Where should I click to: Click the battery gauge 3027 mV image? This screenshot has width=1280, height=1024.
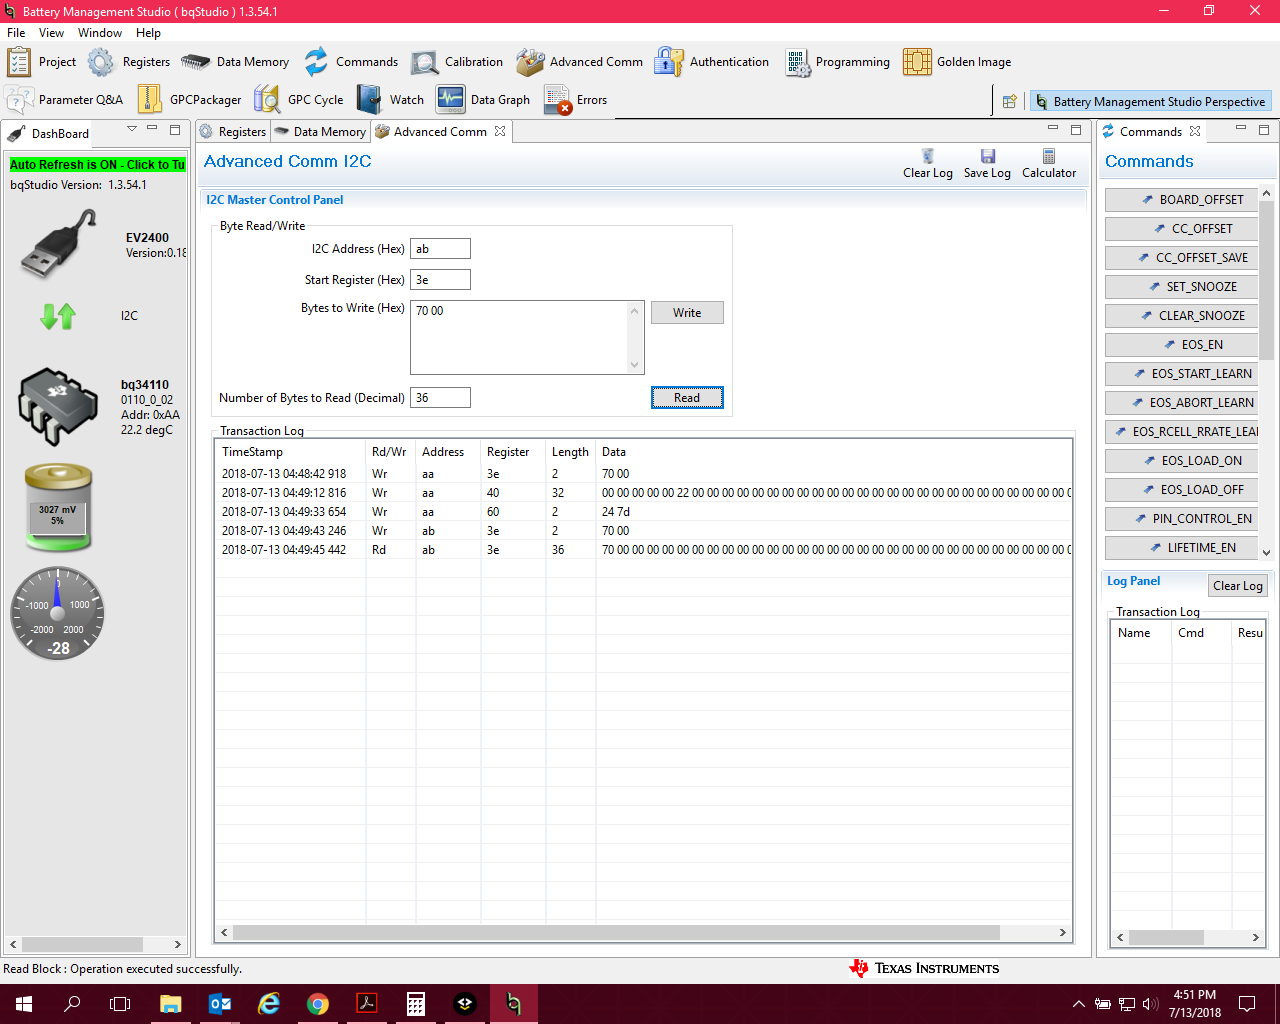click(x=58, y=507)
